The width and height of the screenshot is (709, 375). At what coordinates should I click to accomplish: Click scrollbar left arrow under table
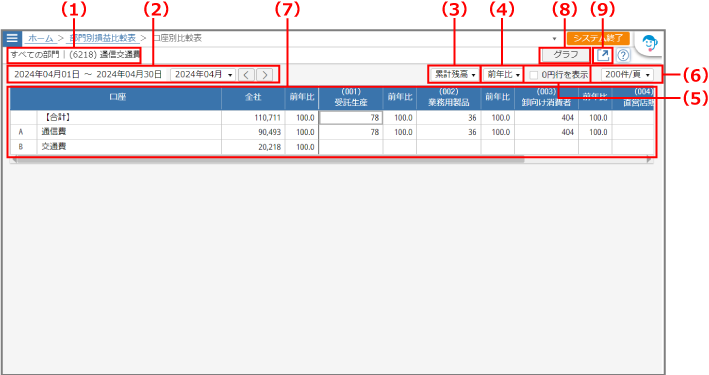tap(13, 160)
